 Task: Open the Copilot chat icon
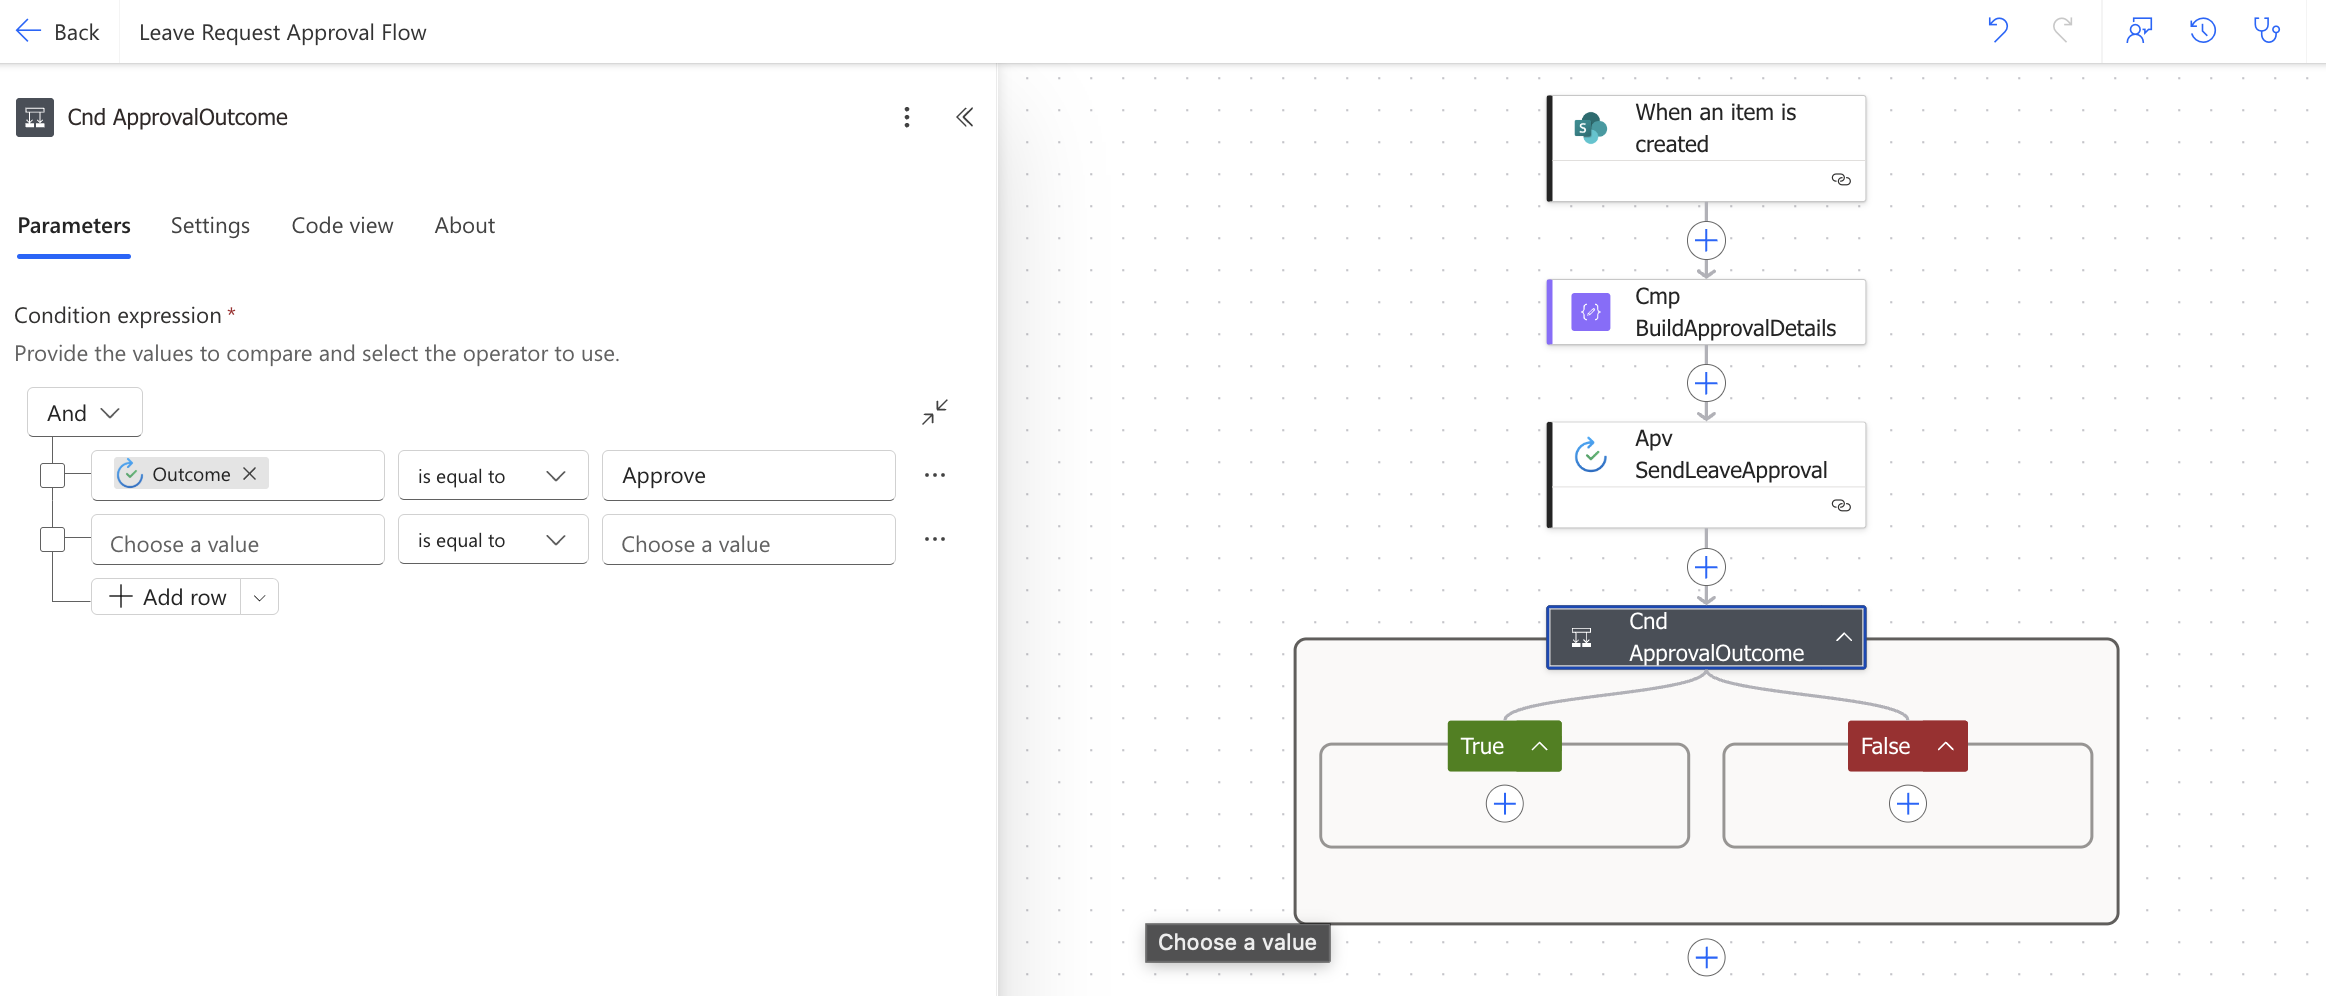coord(2140,31)
